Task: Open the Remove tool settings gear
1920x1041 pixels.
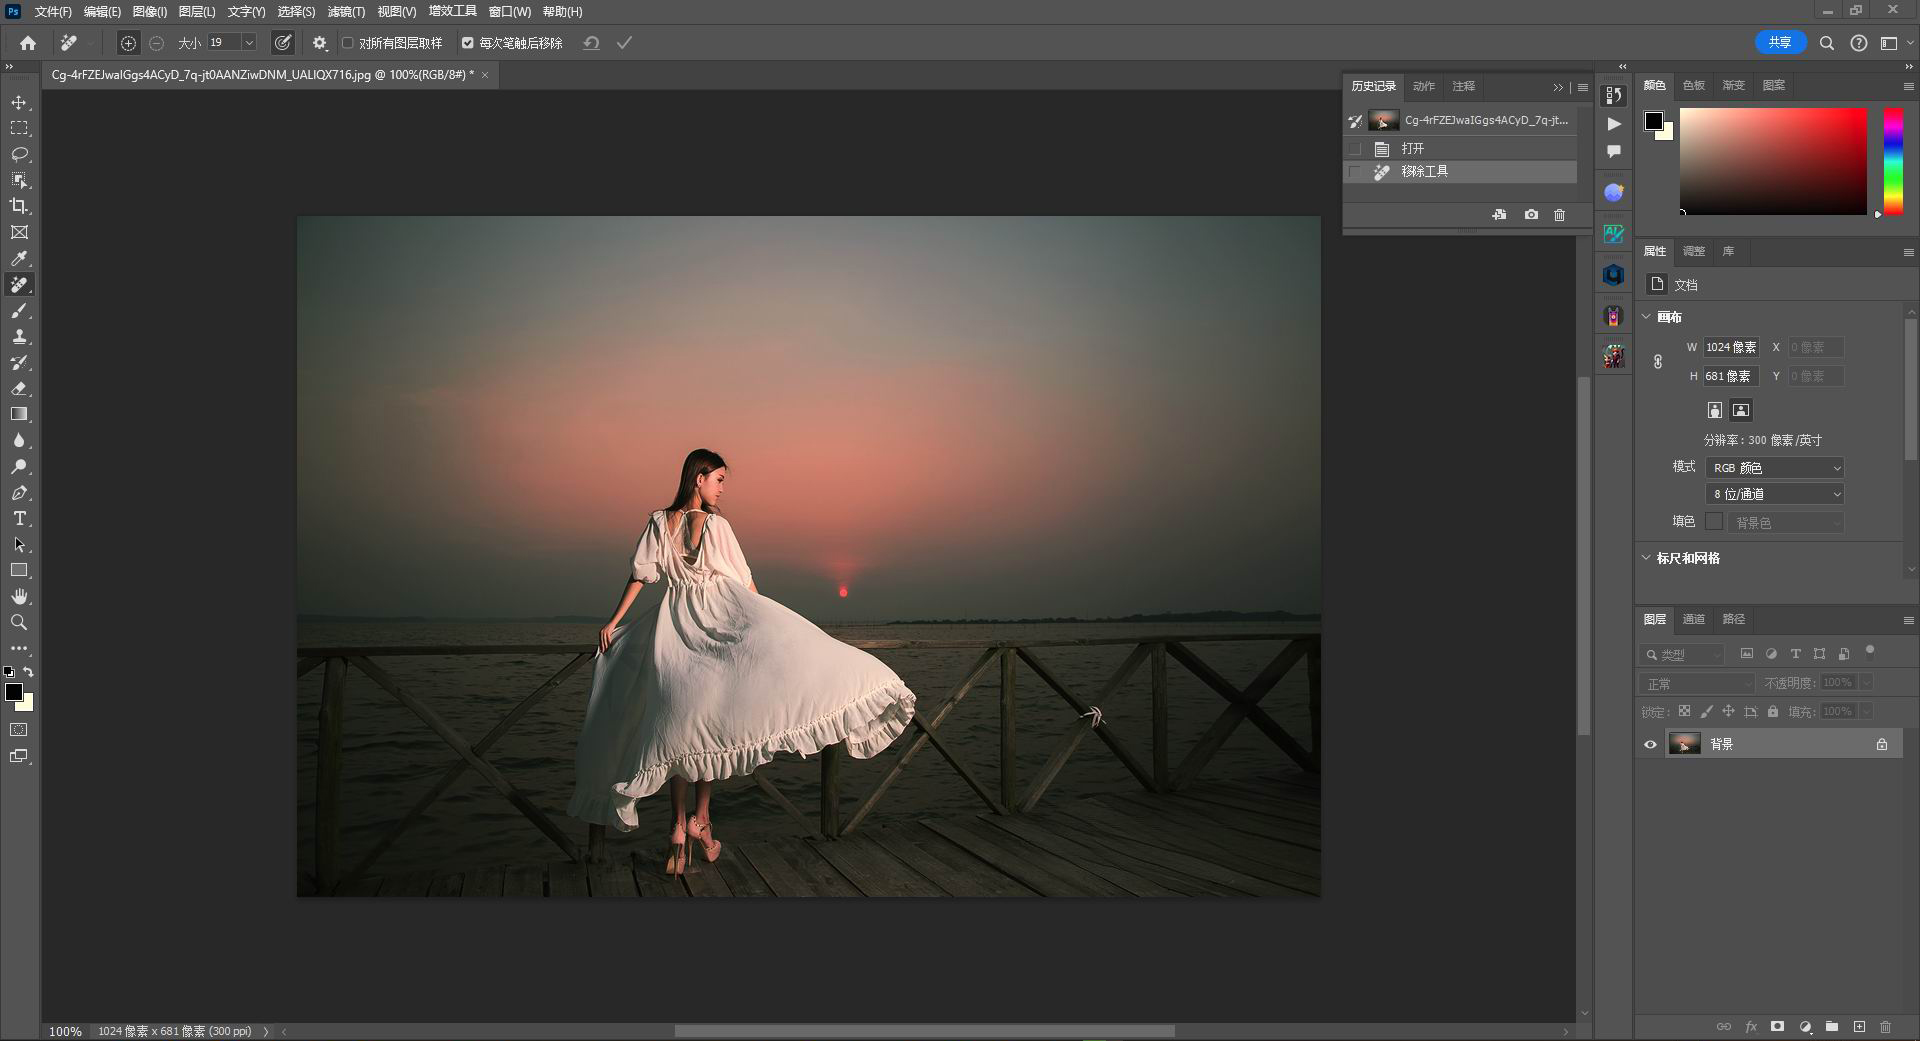Action: [320, 43]
